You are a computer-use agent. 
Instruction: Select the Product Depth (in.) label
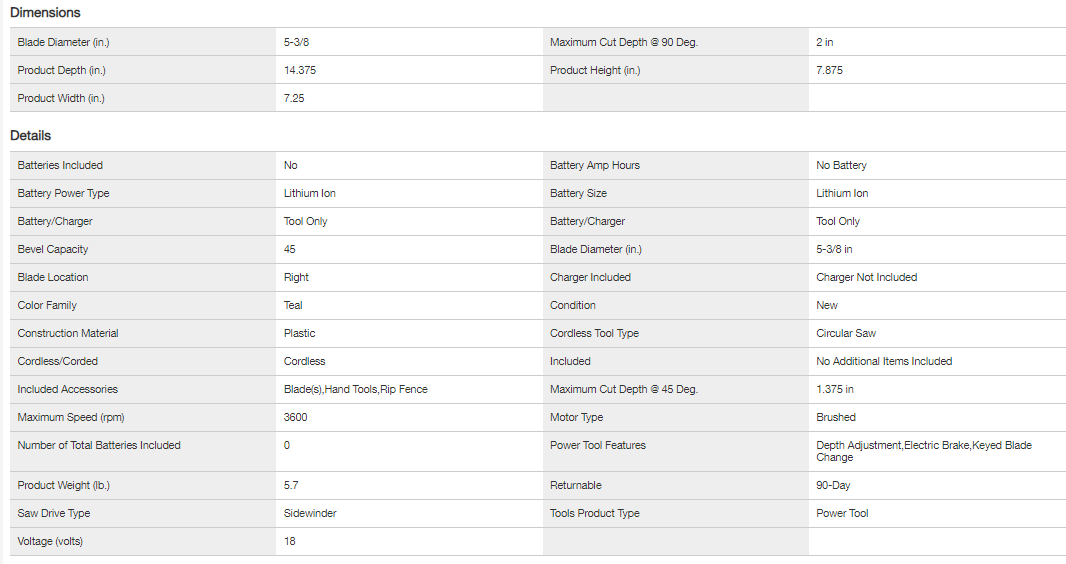pos(61,70)
